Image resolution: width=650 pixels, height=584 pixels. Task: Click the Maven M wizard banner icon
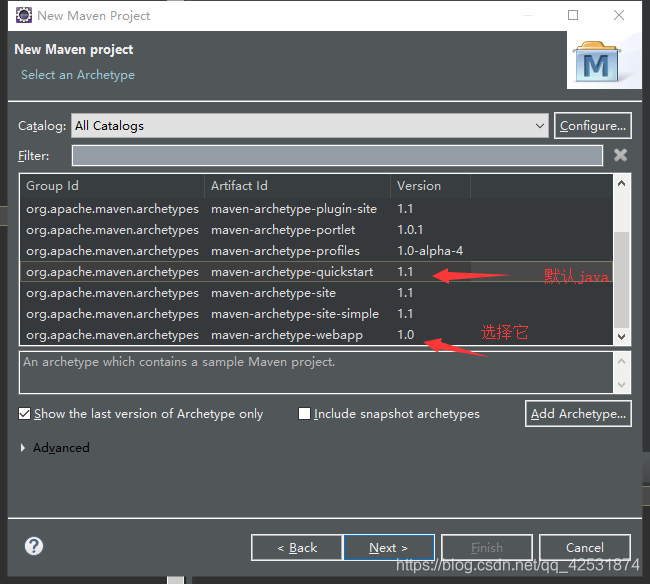(596, 61)
